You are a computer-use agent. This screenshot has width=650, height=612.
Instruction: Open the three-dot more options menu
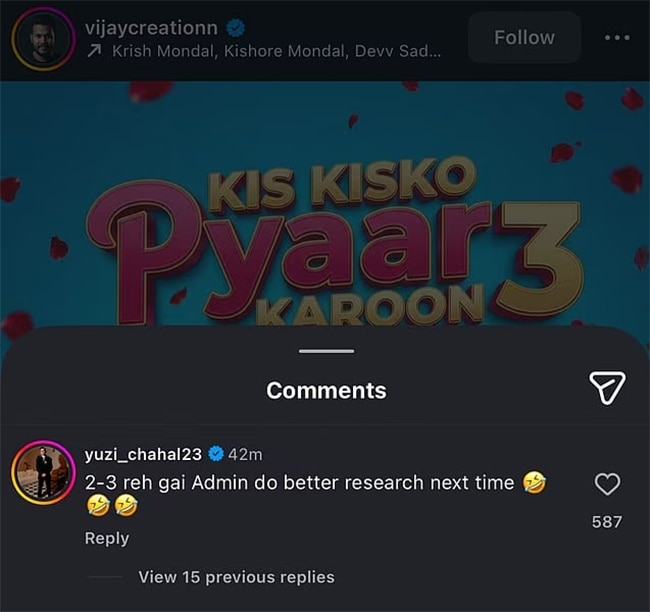617,38
